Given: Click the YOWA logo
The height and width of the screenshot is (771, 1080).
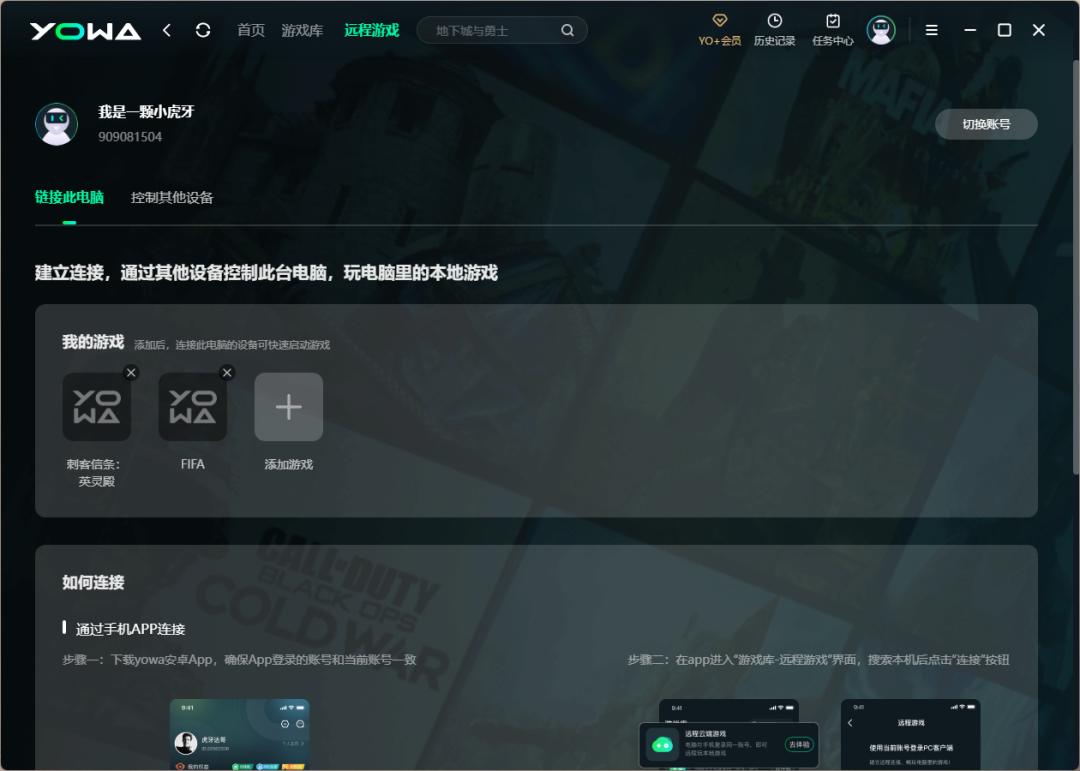Looking at the screenshot, I should click(x=85, y=30).
